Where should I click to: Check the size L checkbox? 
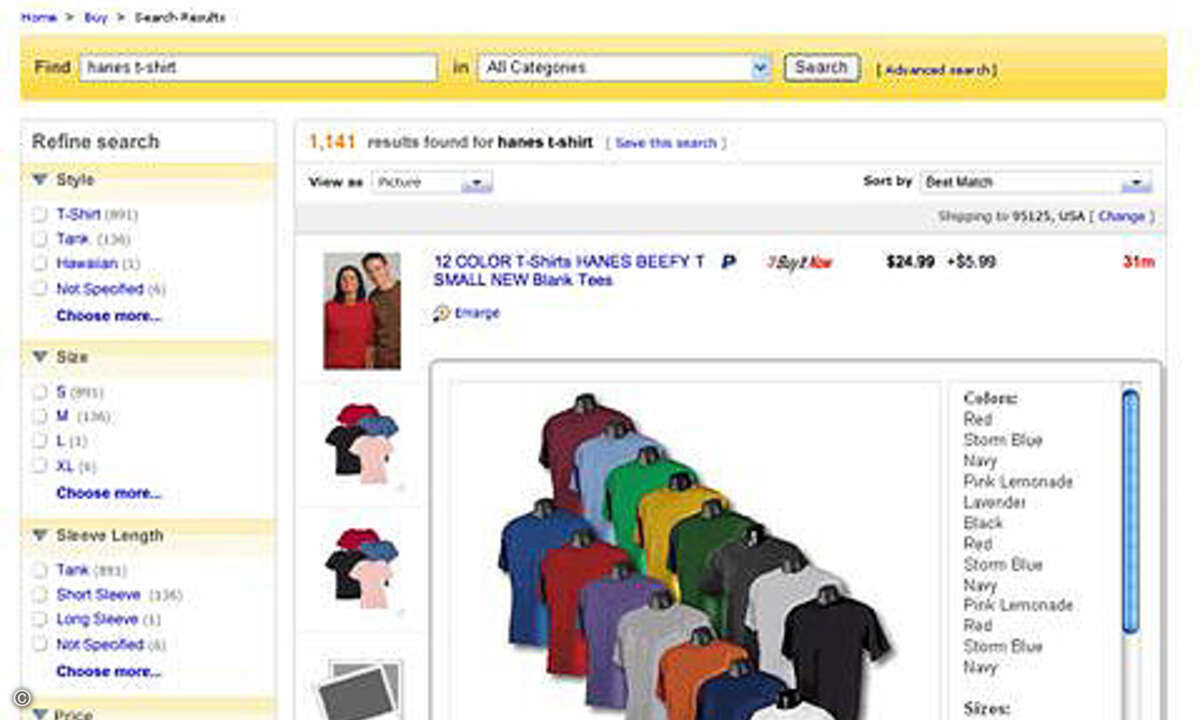pos(40,441)
